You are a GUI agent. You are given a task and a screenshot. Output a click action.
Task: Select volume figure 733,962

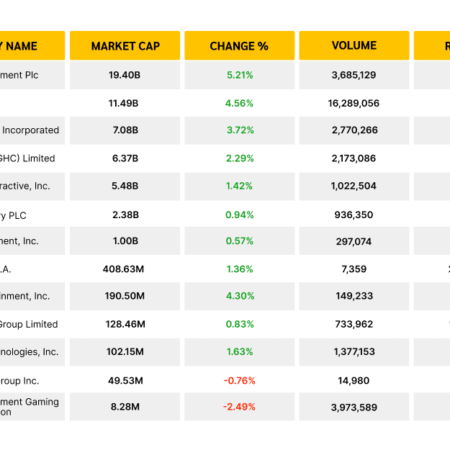click(x=354, y=324)
